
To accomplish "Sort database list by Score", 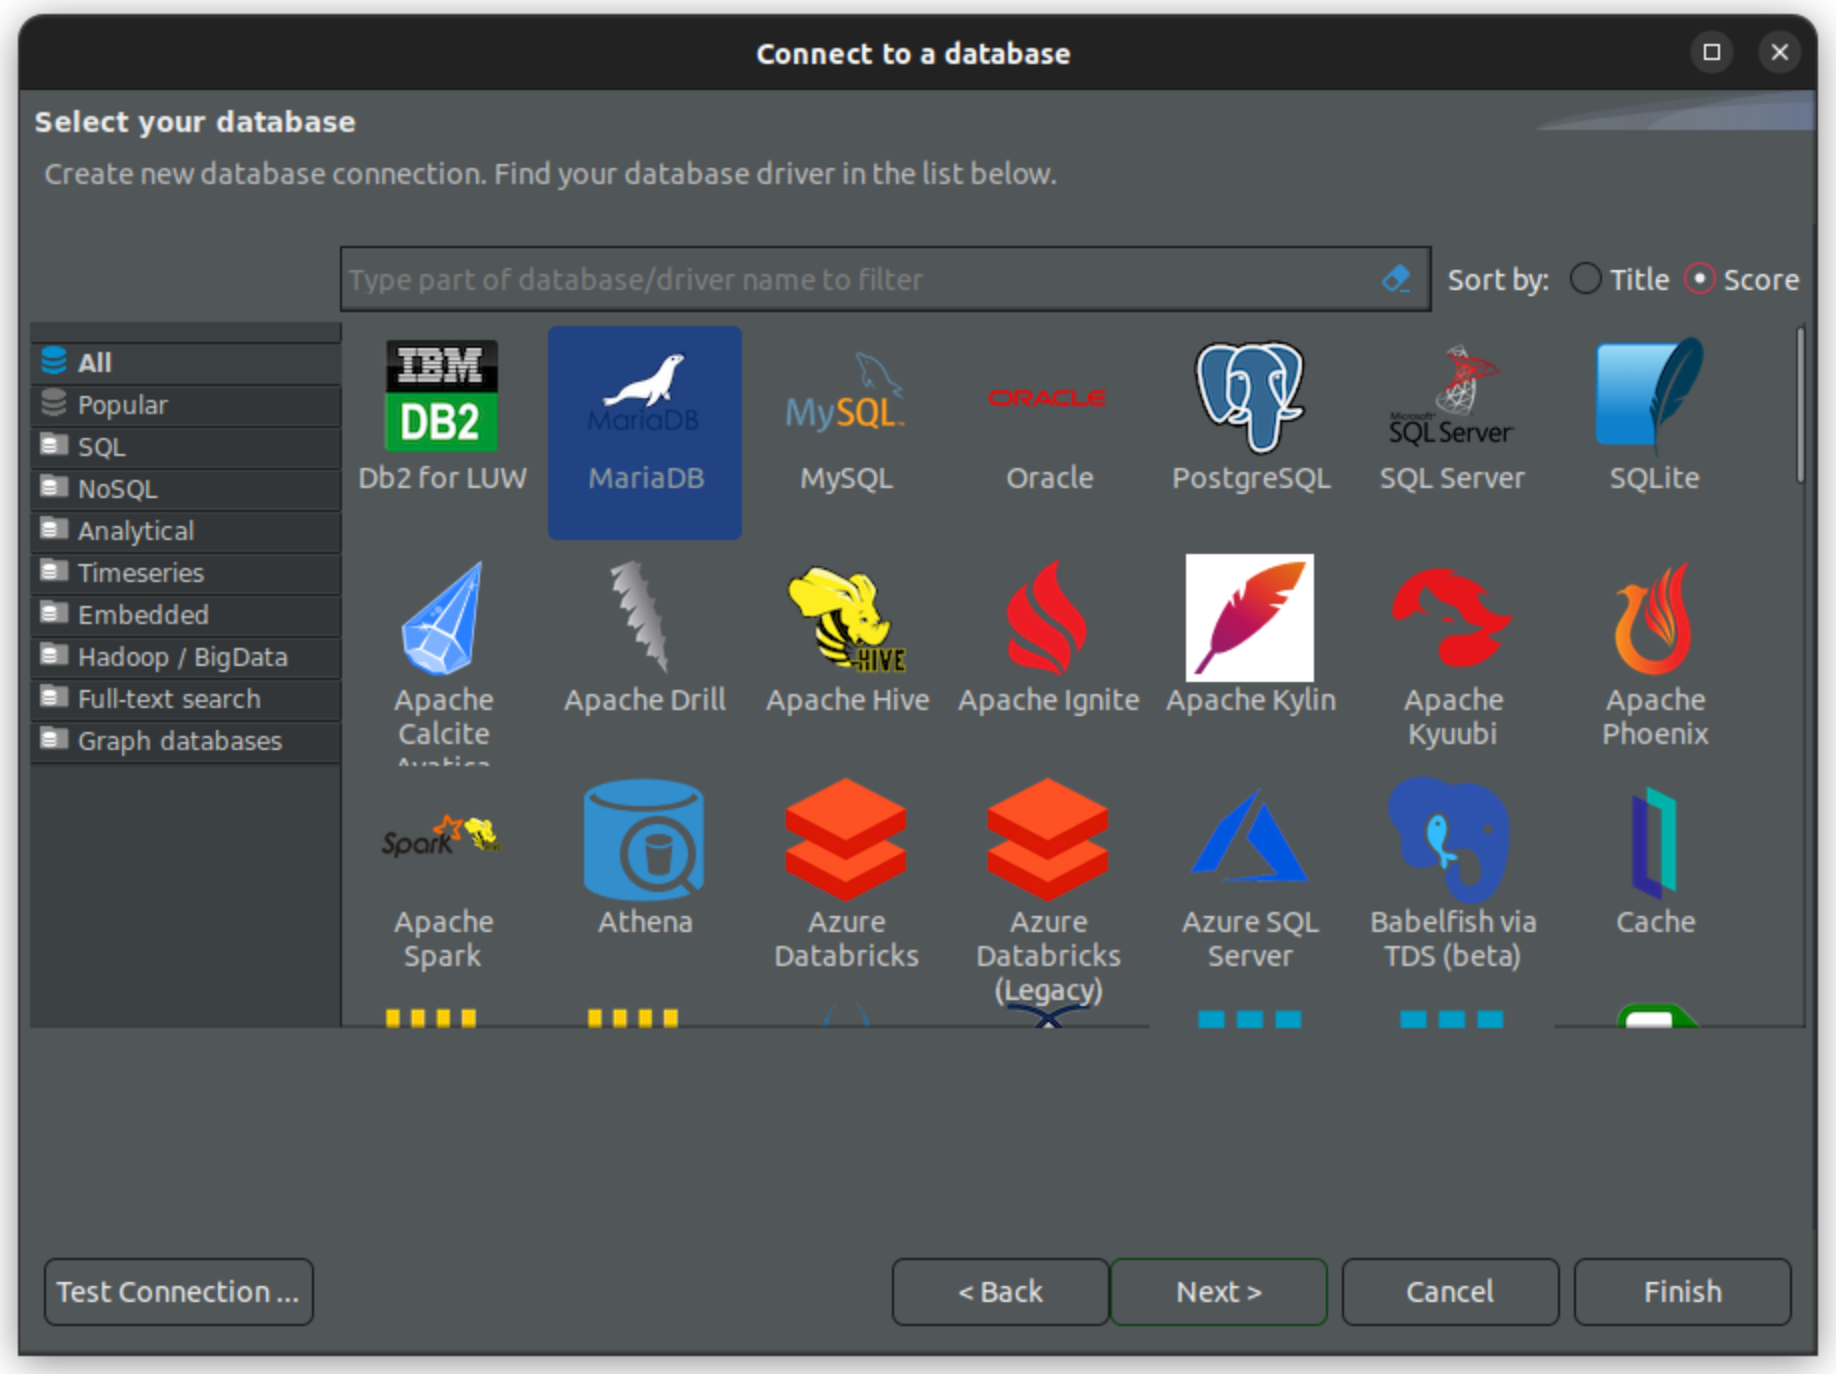I will 1700,279.
